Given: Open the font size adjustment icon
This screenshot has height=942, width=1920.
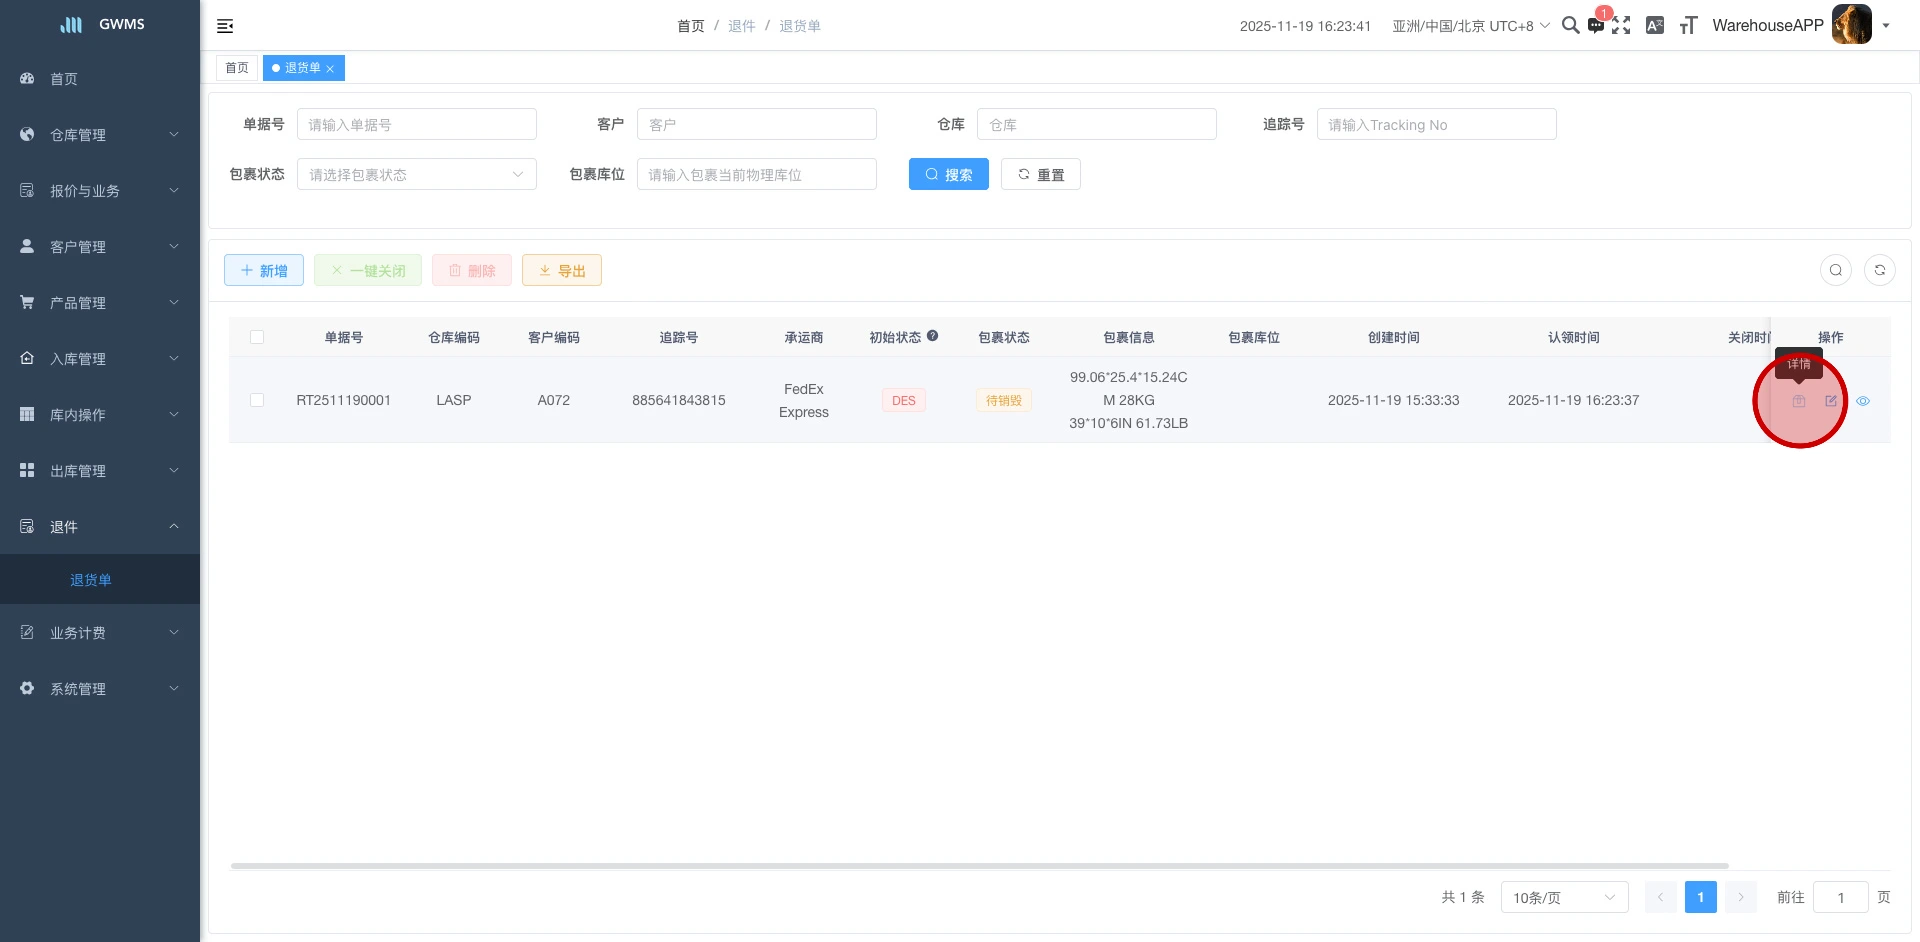Looking at the screenshot, I should pos(1688,25).
